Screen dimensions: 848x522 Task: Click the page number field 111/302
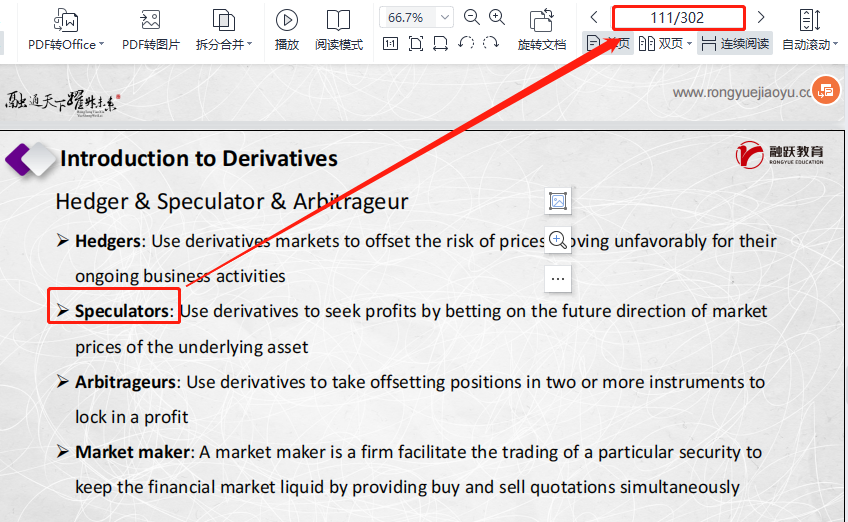pos(678,17)
